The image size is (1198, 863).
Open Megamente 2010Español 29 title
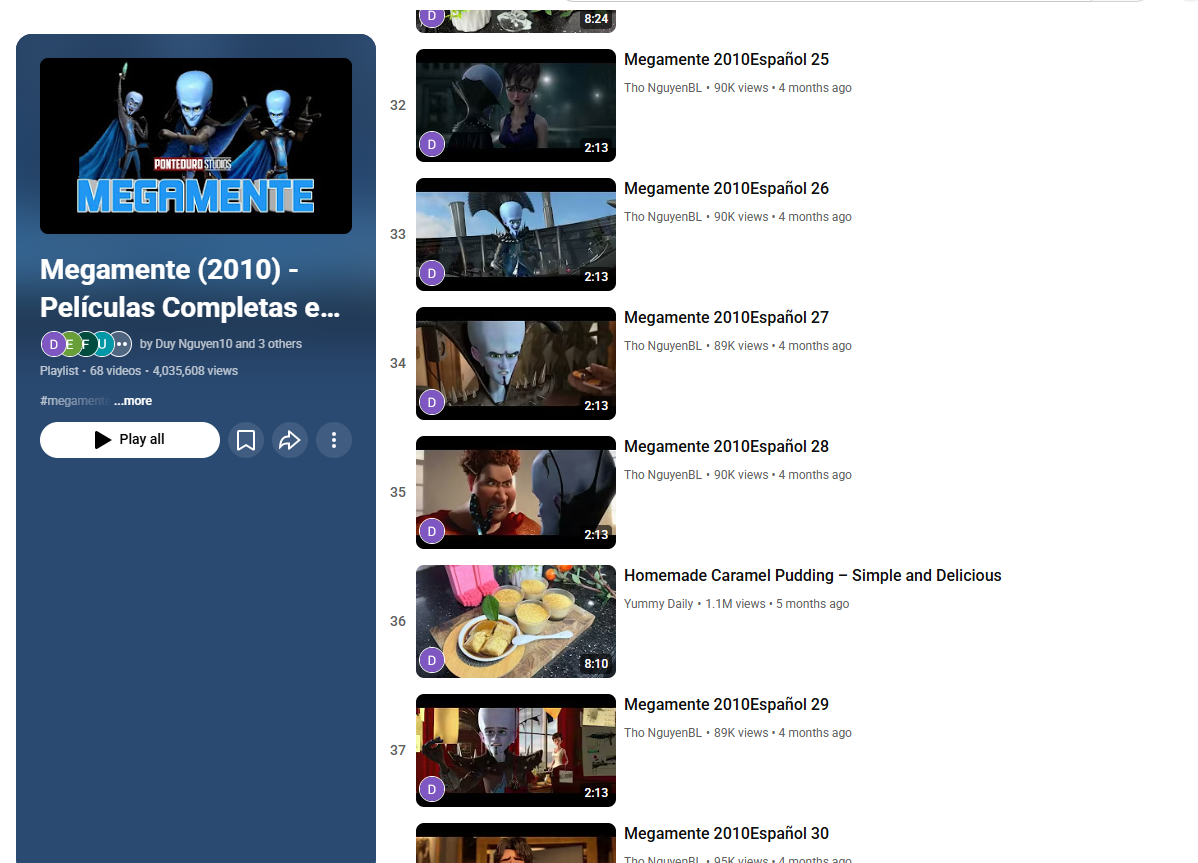point(727,705)
